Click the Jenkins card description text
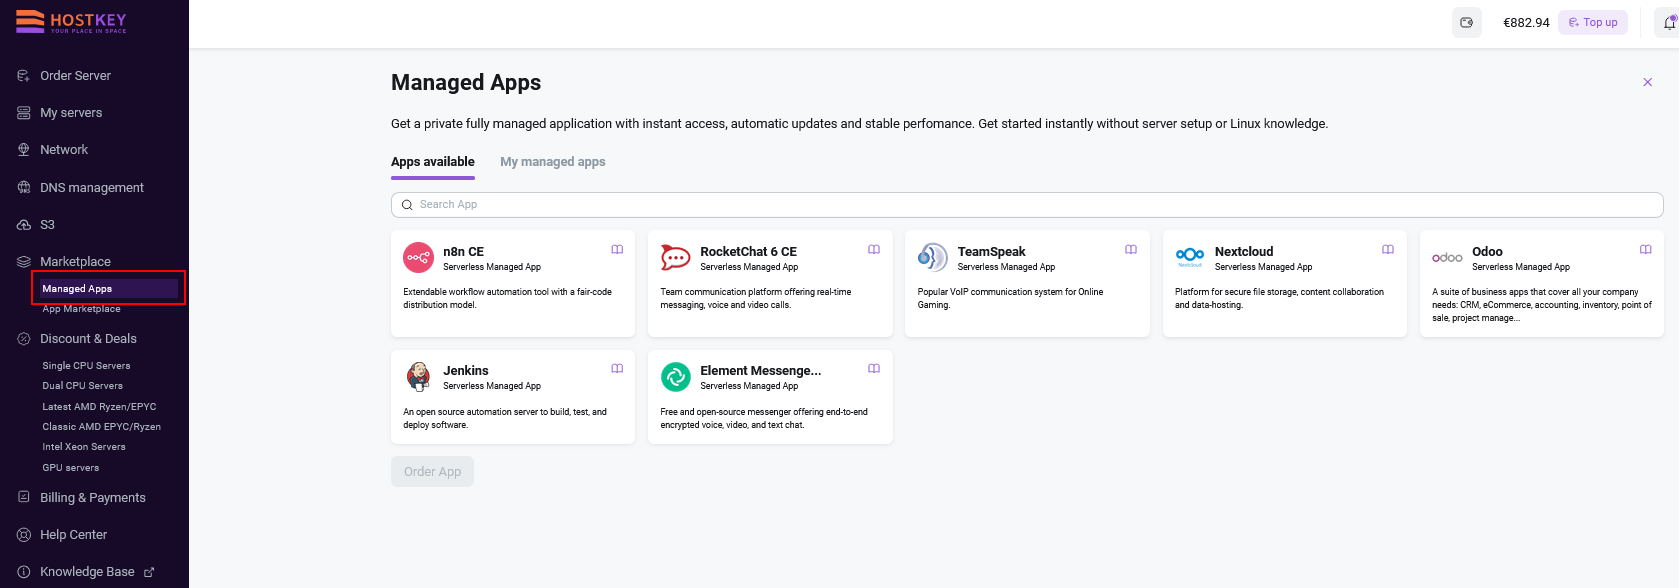 point(505,418)
